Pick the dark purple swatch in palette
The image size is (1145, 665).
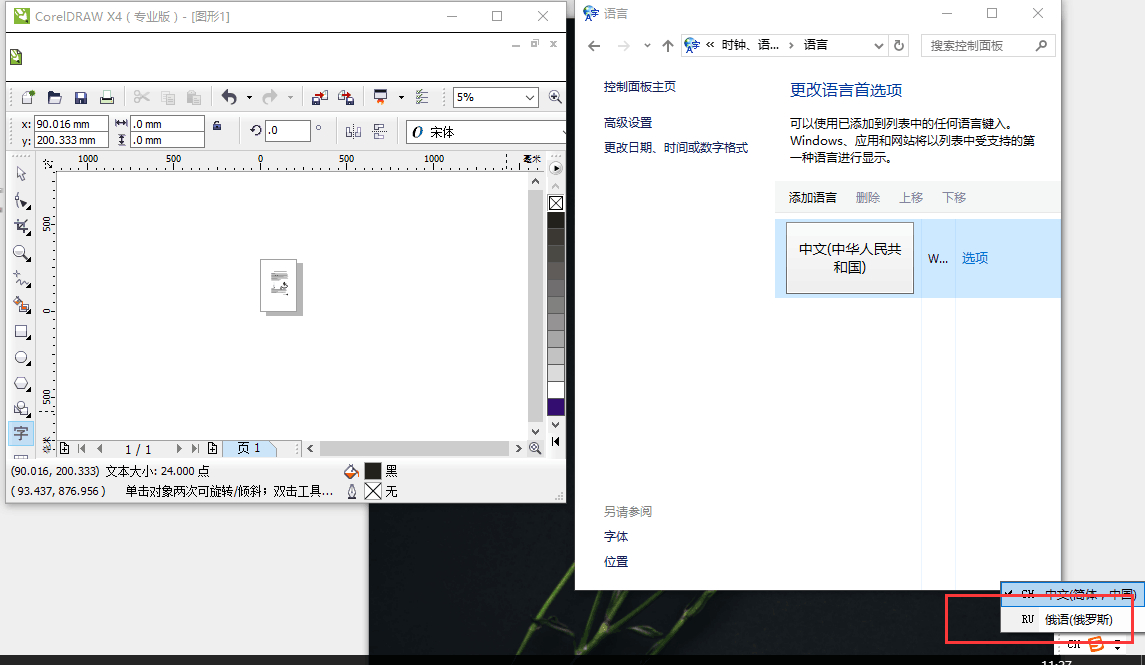click(556, 407)
